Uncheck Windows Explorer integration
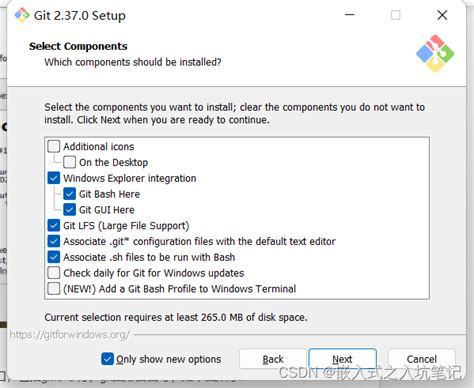 pyautogui.click(x=54, y=178)
